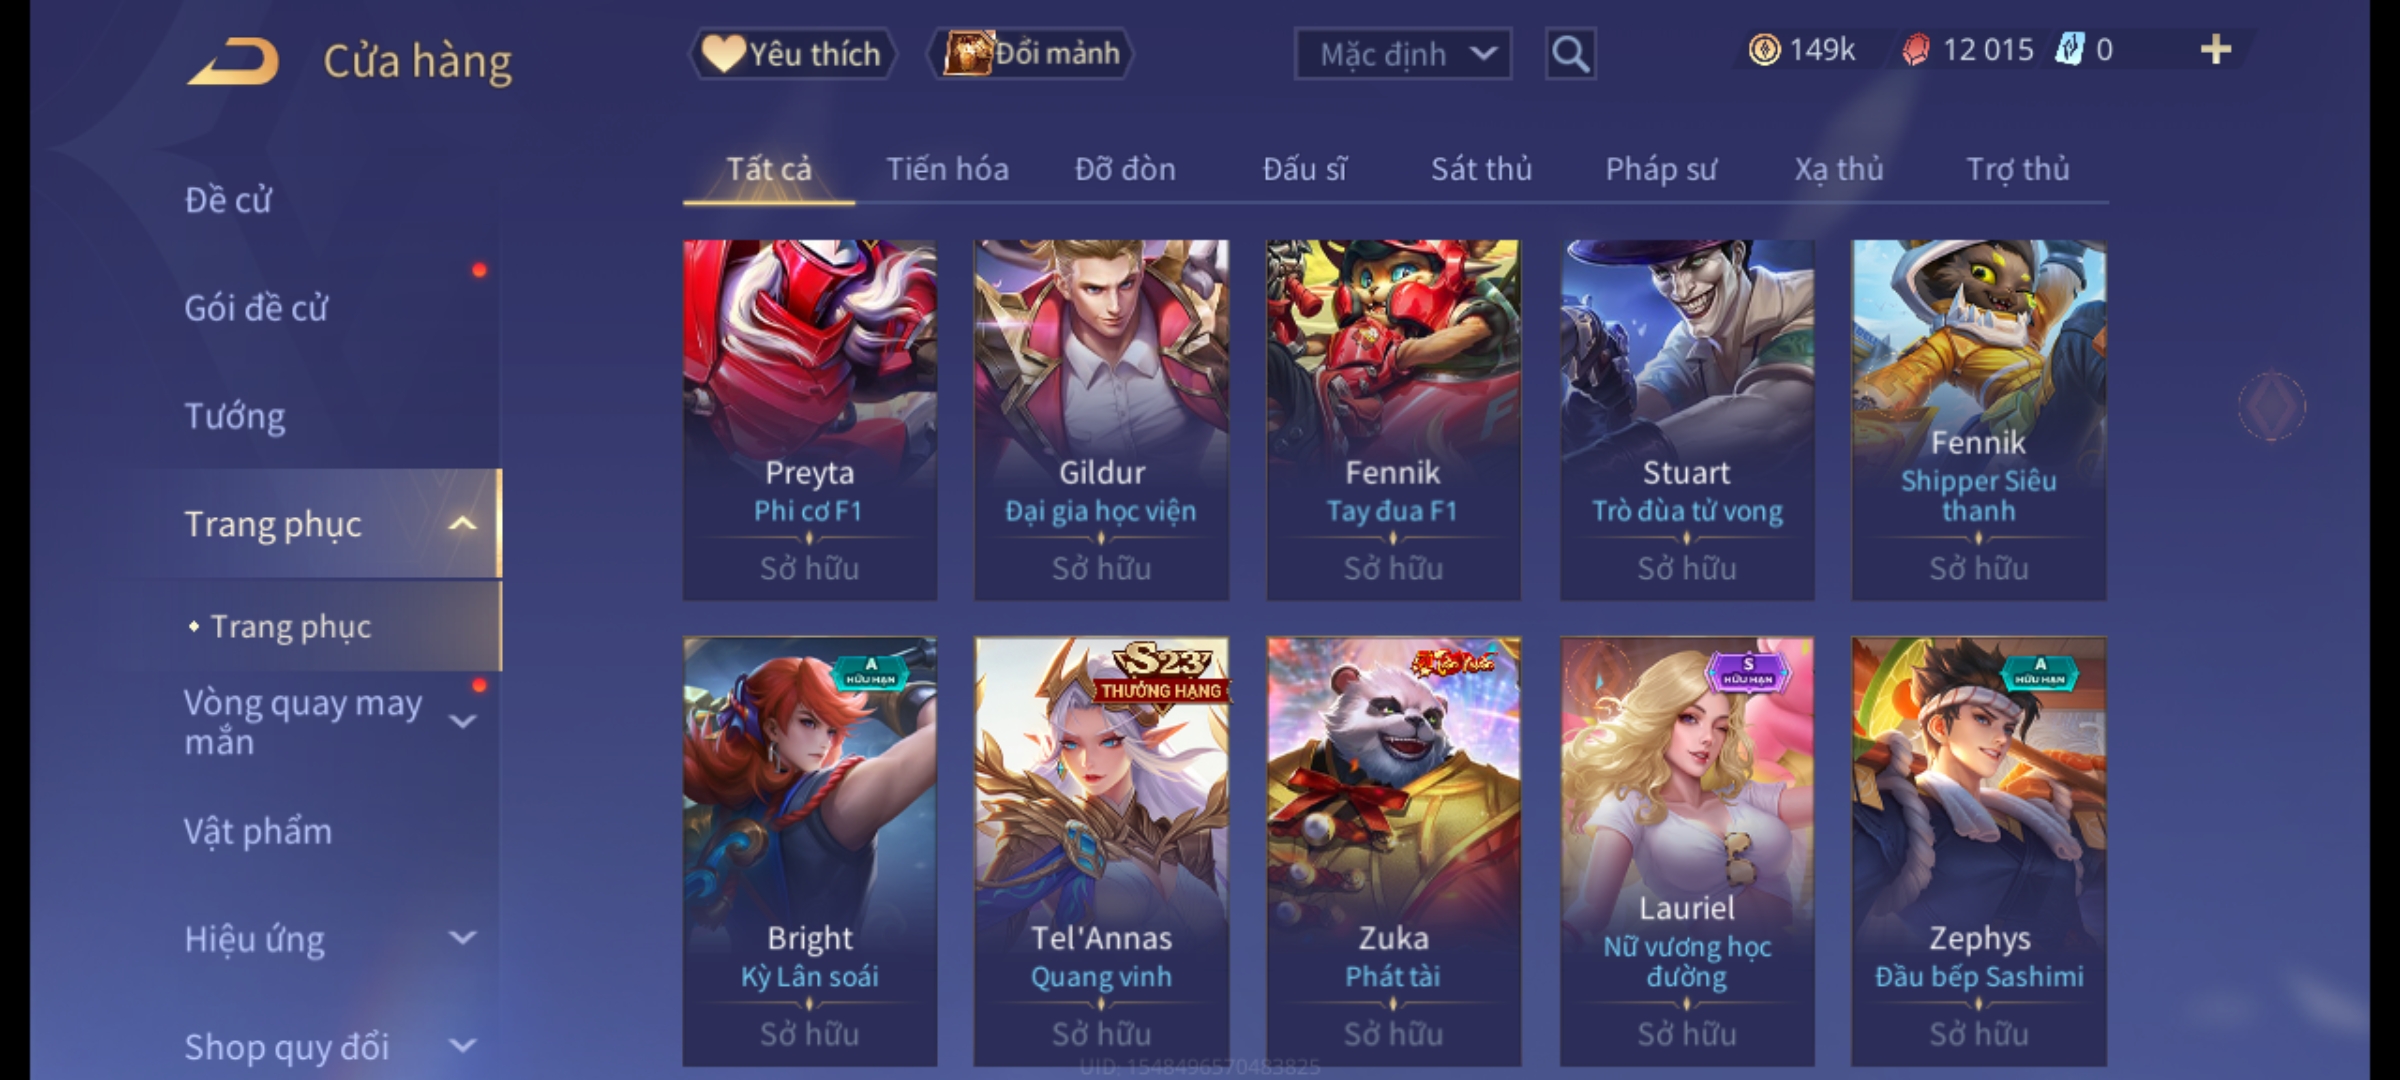This screenshot has width=2400, height=1080.
Task: Switch to the Sát thủ tab
Action: click(x=1481, y=169)
